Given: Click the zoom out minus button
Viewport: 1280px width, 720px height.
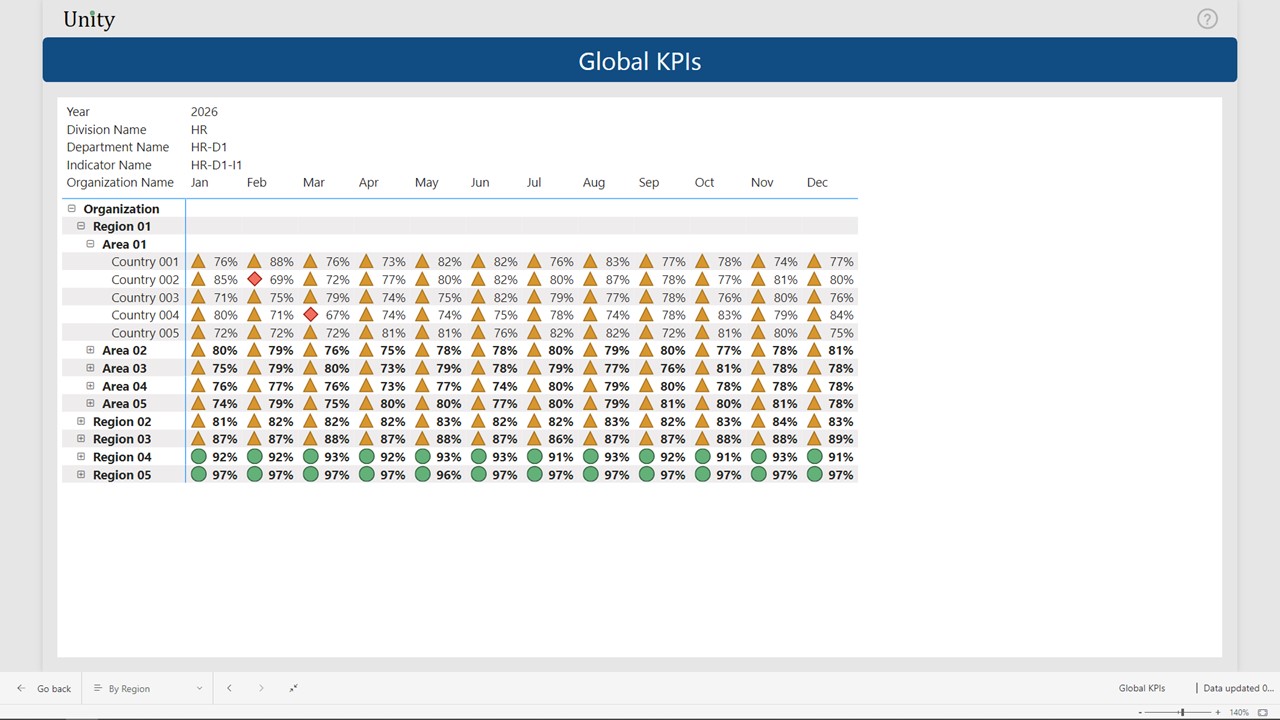Looking at the screenshot, I should click(1140, 713).
